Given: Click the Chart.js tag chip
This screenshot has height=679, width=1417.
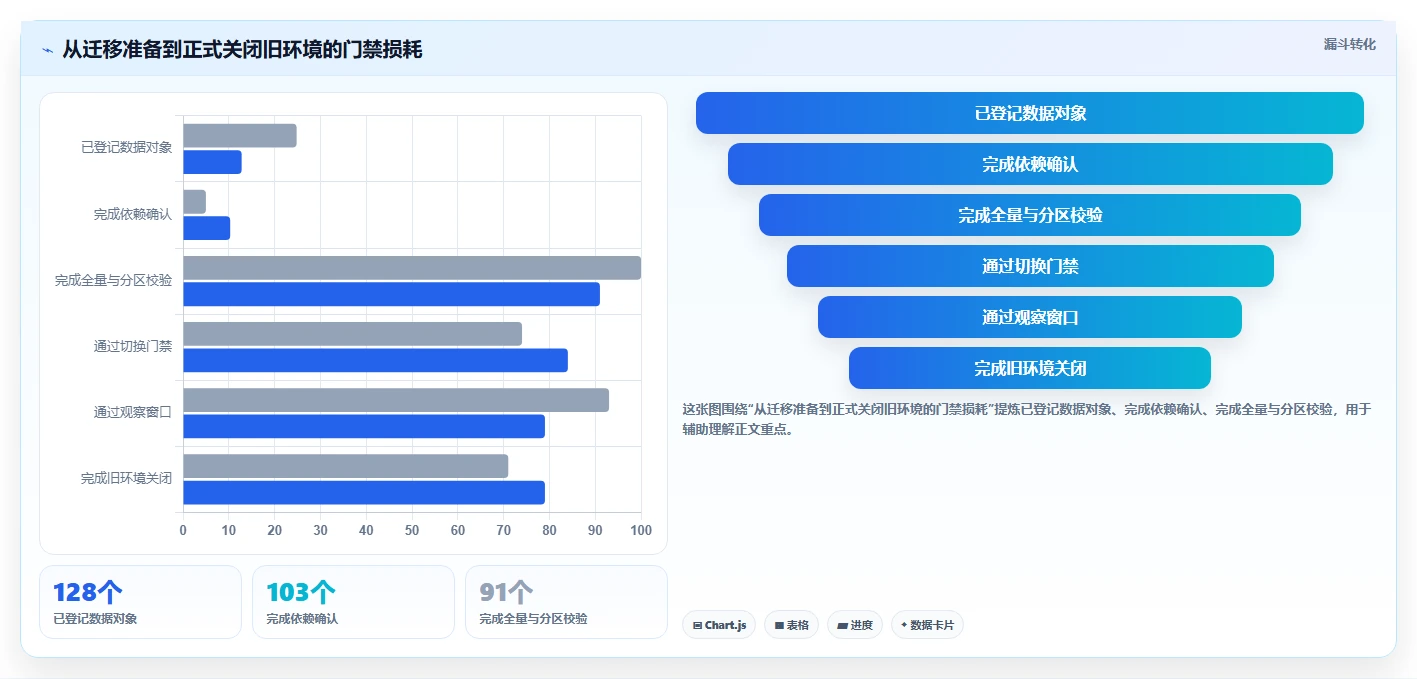Looking at the screenshot, I should pyautogui.click(x=719, y=625).
